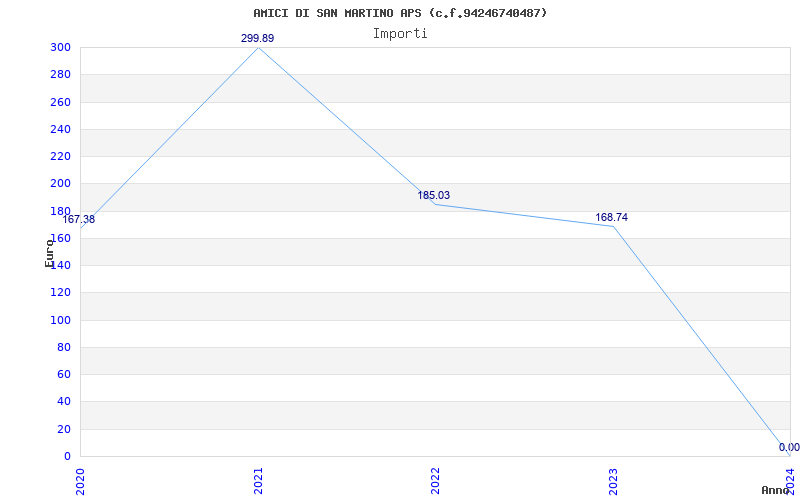Click the 300 y-axis tick label
Screen dimensions: 800x500
(x=60, y=47)
